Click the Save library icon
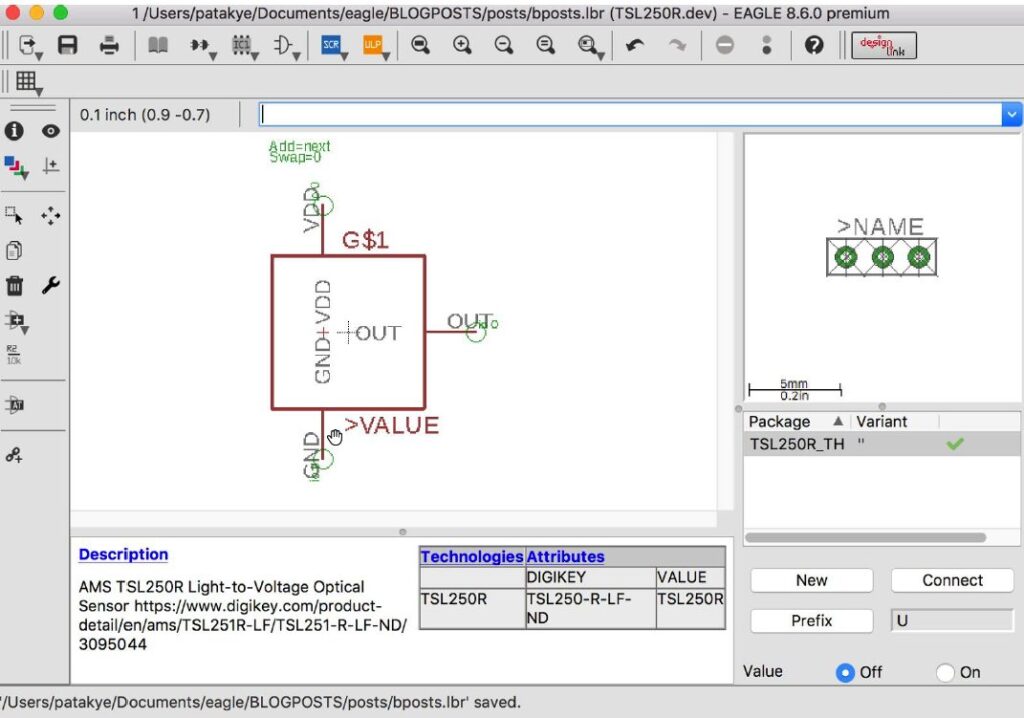The image size is (1024, 718). tap(68, 45)
